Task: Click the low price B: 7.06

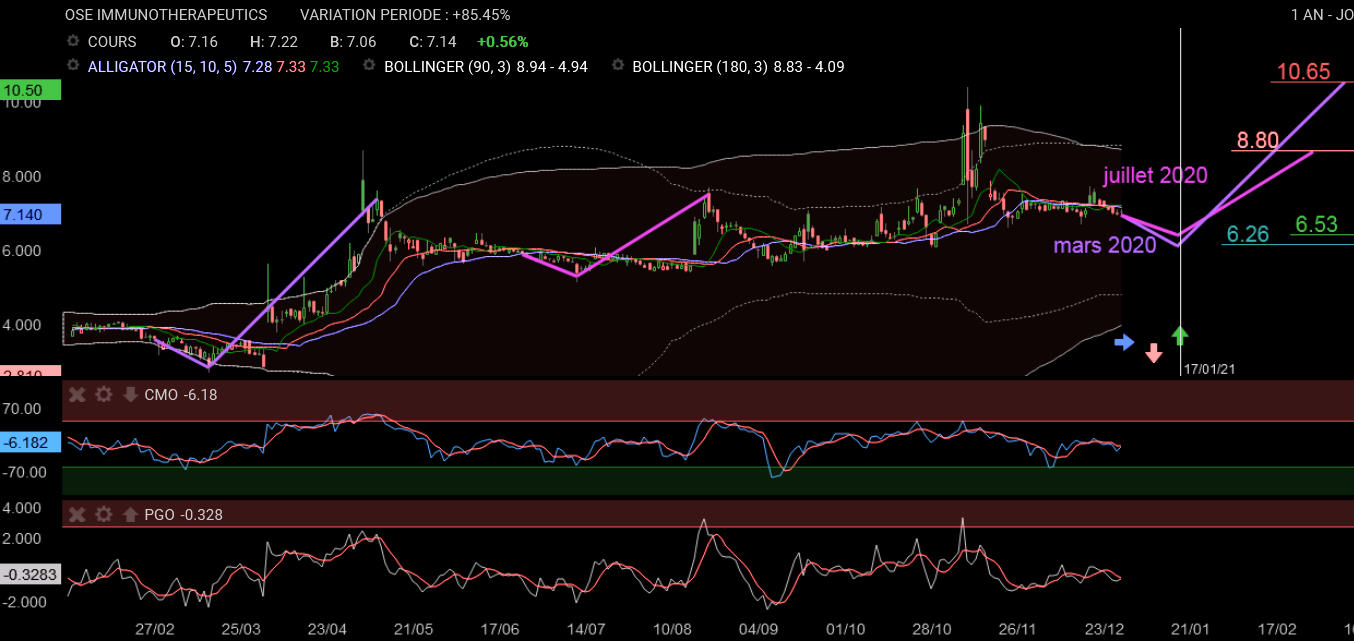Action: (355, 42)
